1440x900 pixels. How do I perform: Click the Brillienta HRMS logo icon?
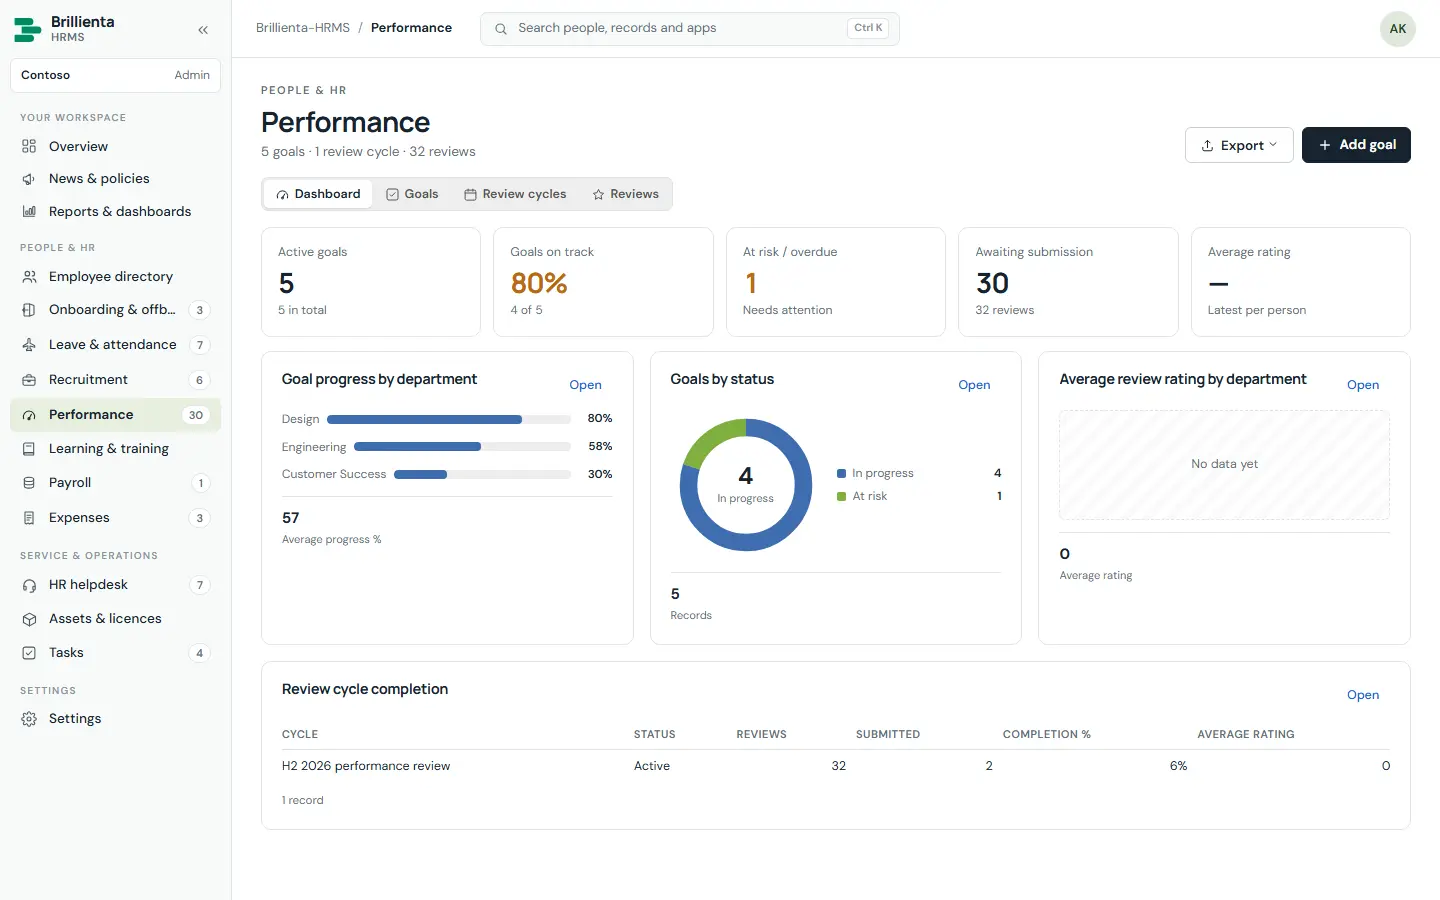28,29
